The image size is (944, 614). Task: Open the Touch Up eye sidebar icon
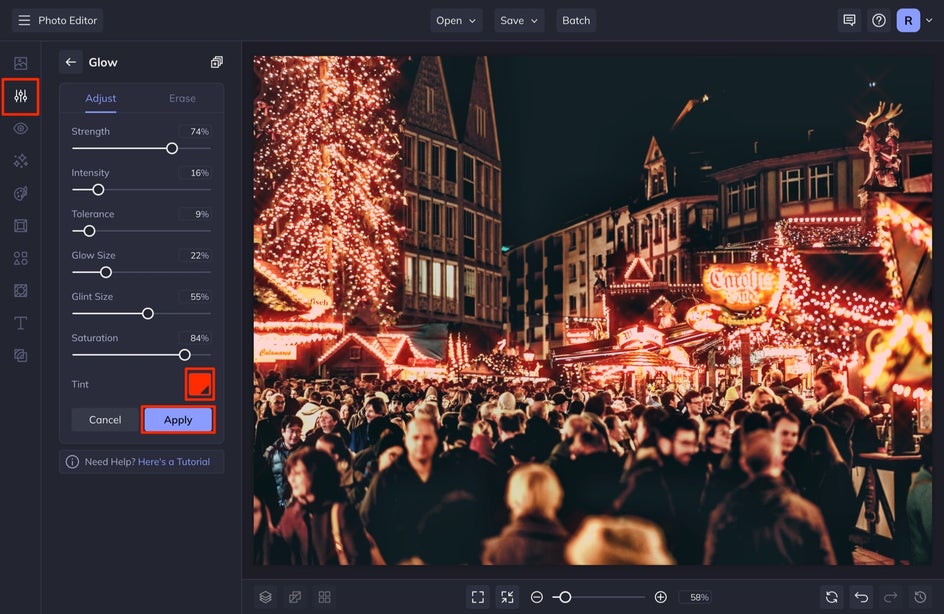pyautogui.click(x=20, y=128)
